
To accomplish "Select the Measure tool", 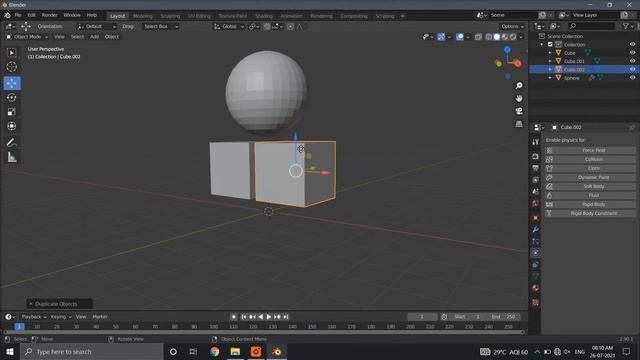I will tap(11, 157).
